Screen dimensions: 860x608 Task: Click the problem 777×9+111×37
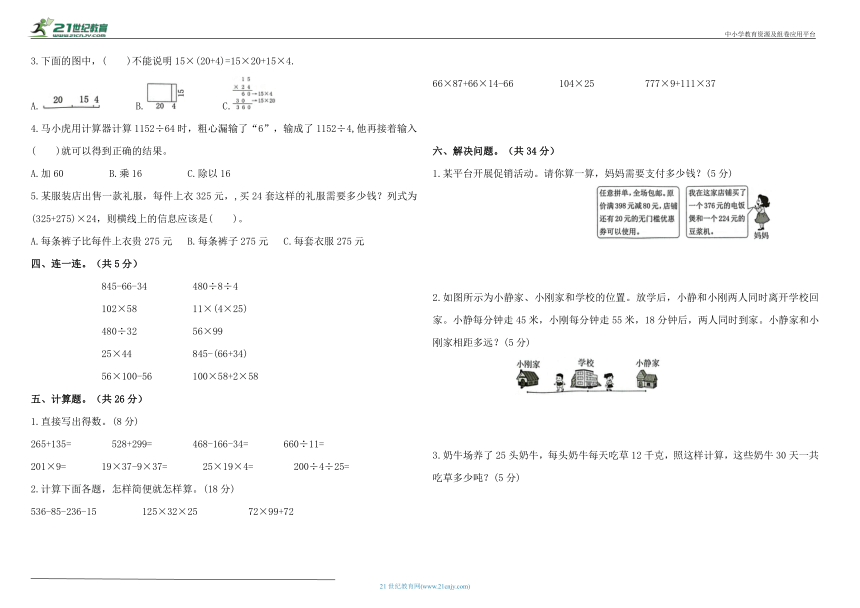pyautogui.click(x=680, y=83)
